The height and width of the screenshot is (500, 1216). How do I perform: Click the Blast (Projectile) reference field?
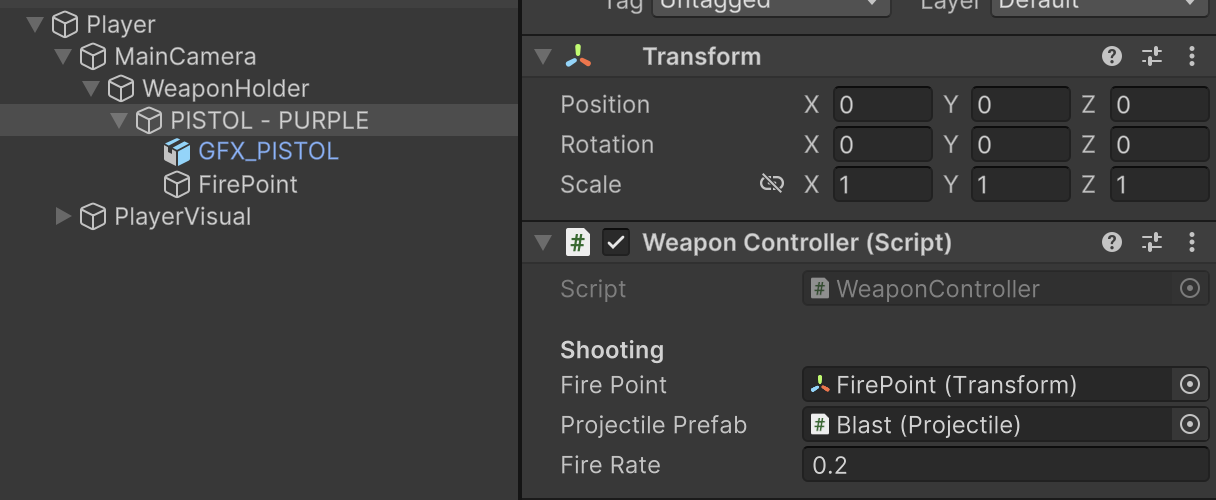pyautogui.click(x=985, y=425)
